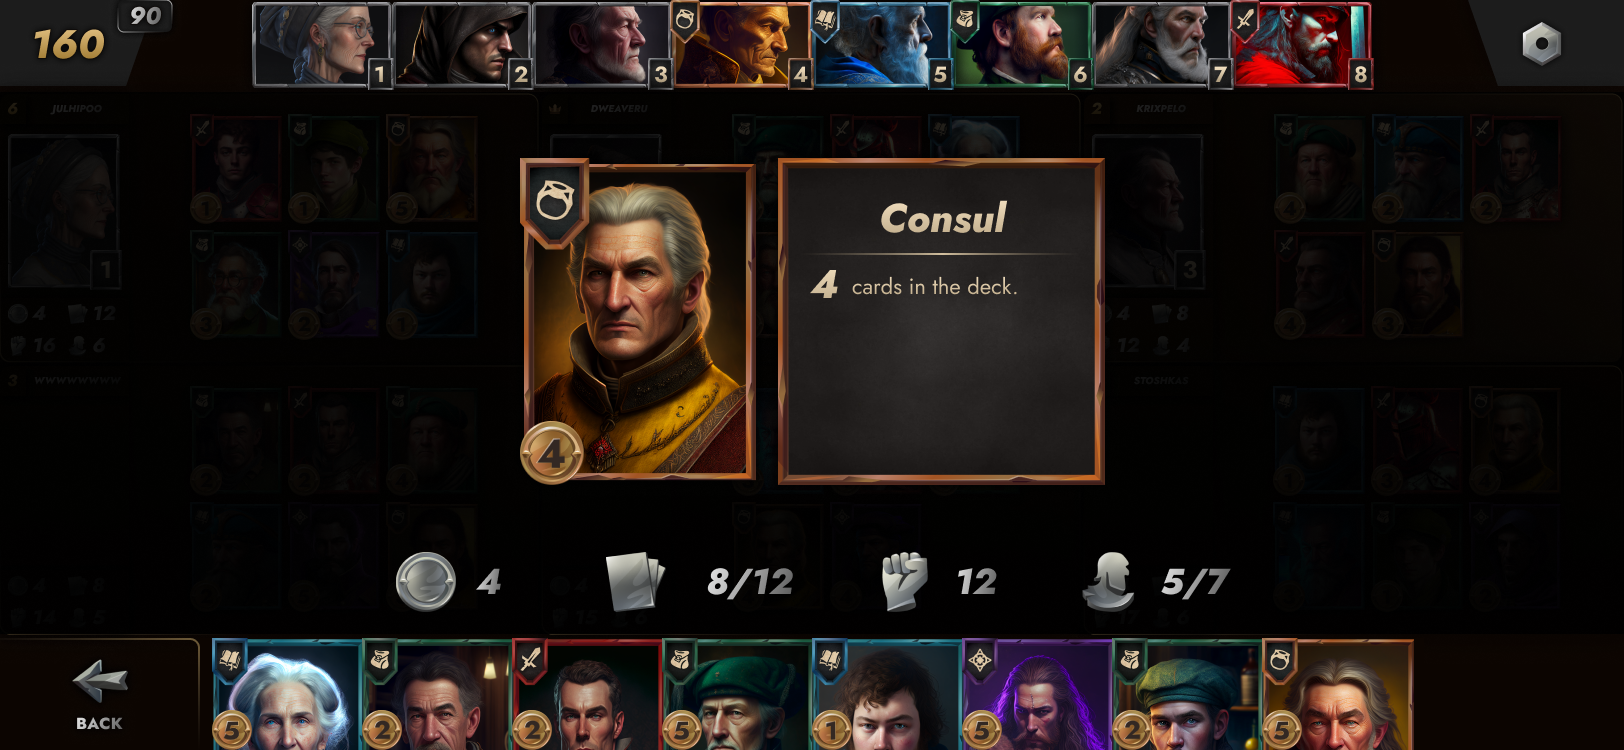
Task: Select red warrior portrait number 8
Action: (x=1301, y=45)
